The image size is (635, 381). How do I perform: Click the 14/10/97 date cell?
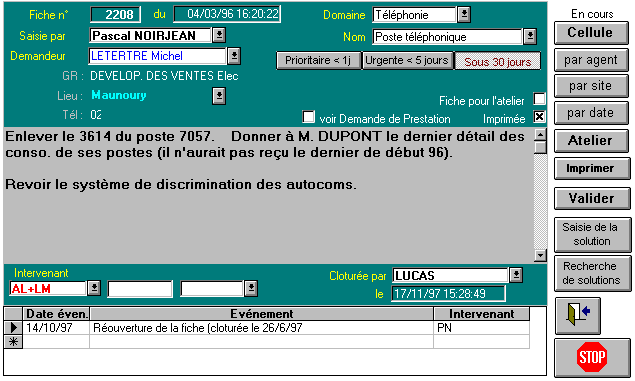tap(56, 328)
